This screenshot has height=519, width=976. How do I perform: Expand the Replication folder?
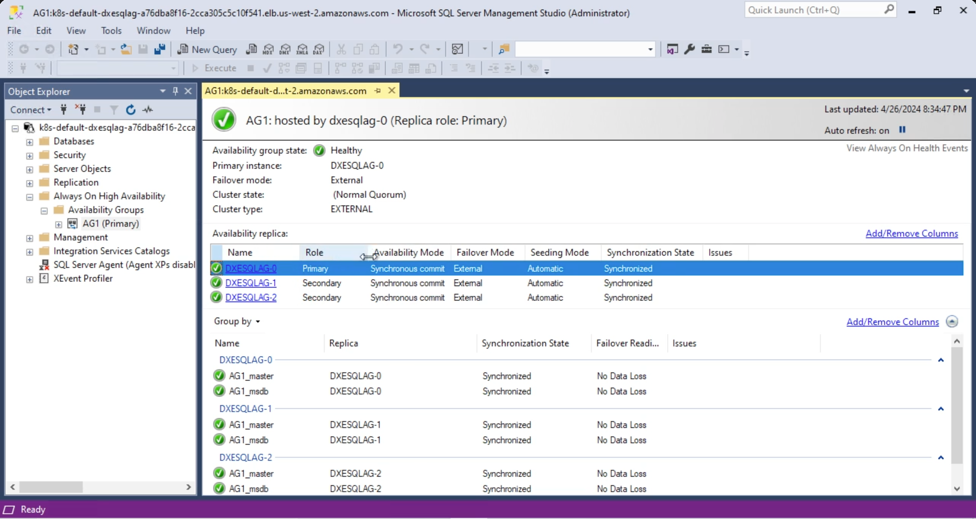[29, 183]
